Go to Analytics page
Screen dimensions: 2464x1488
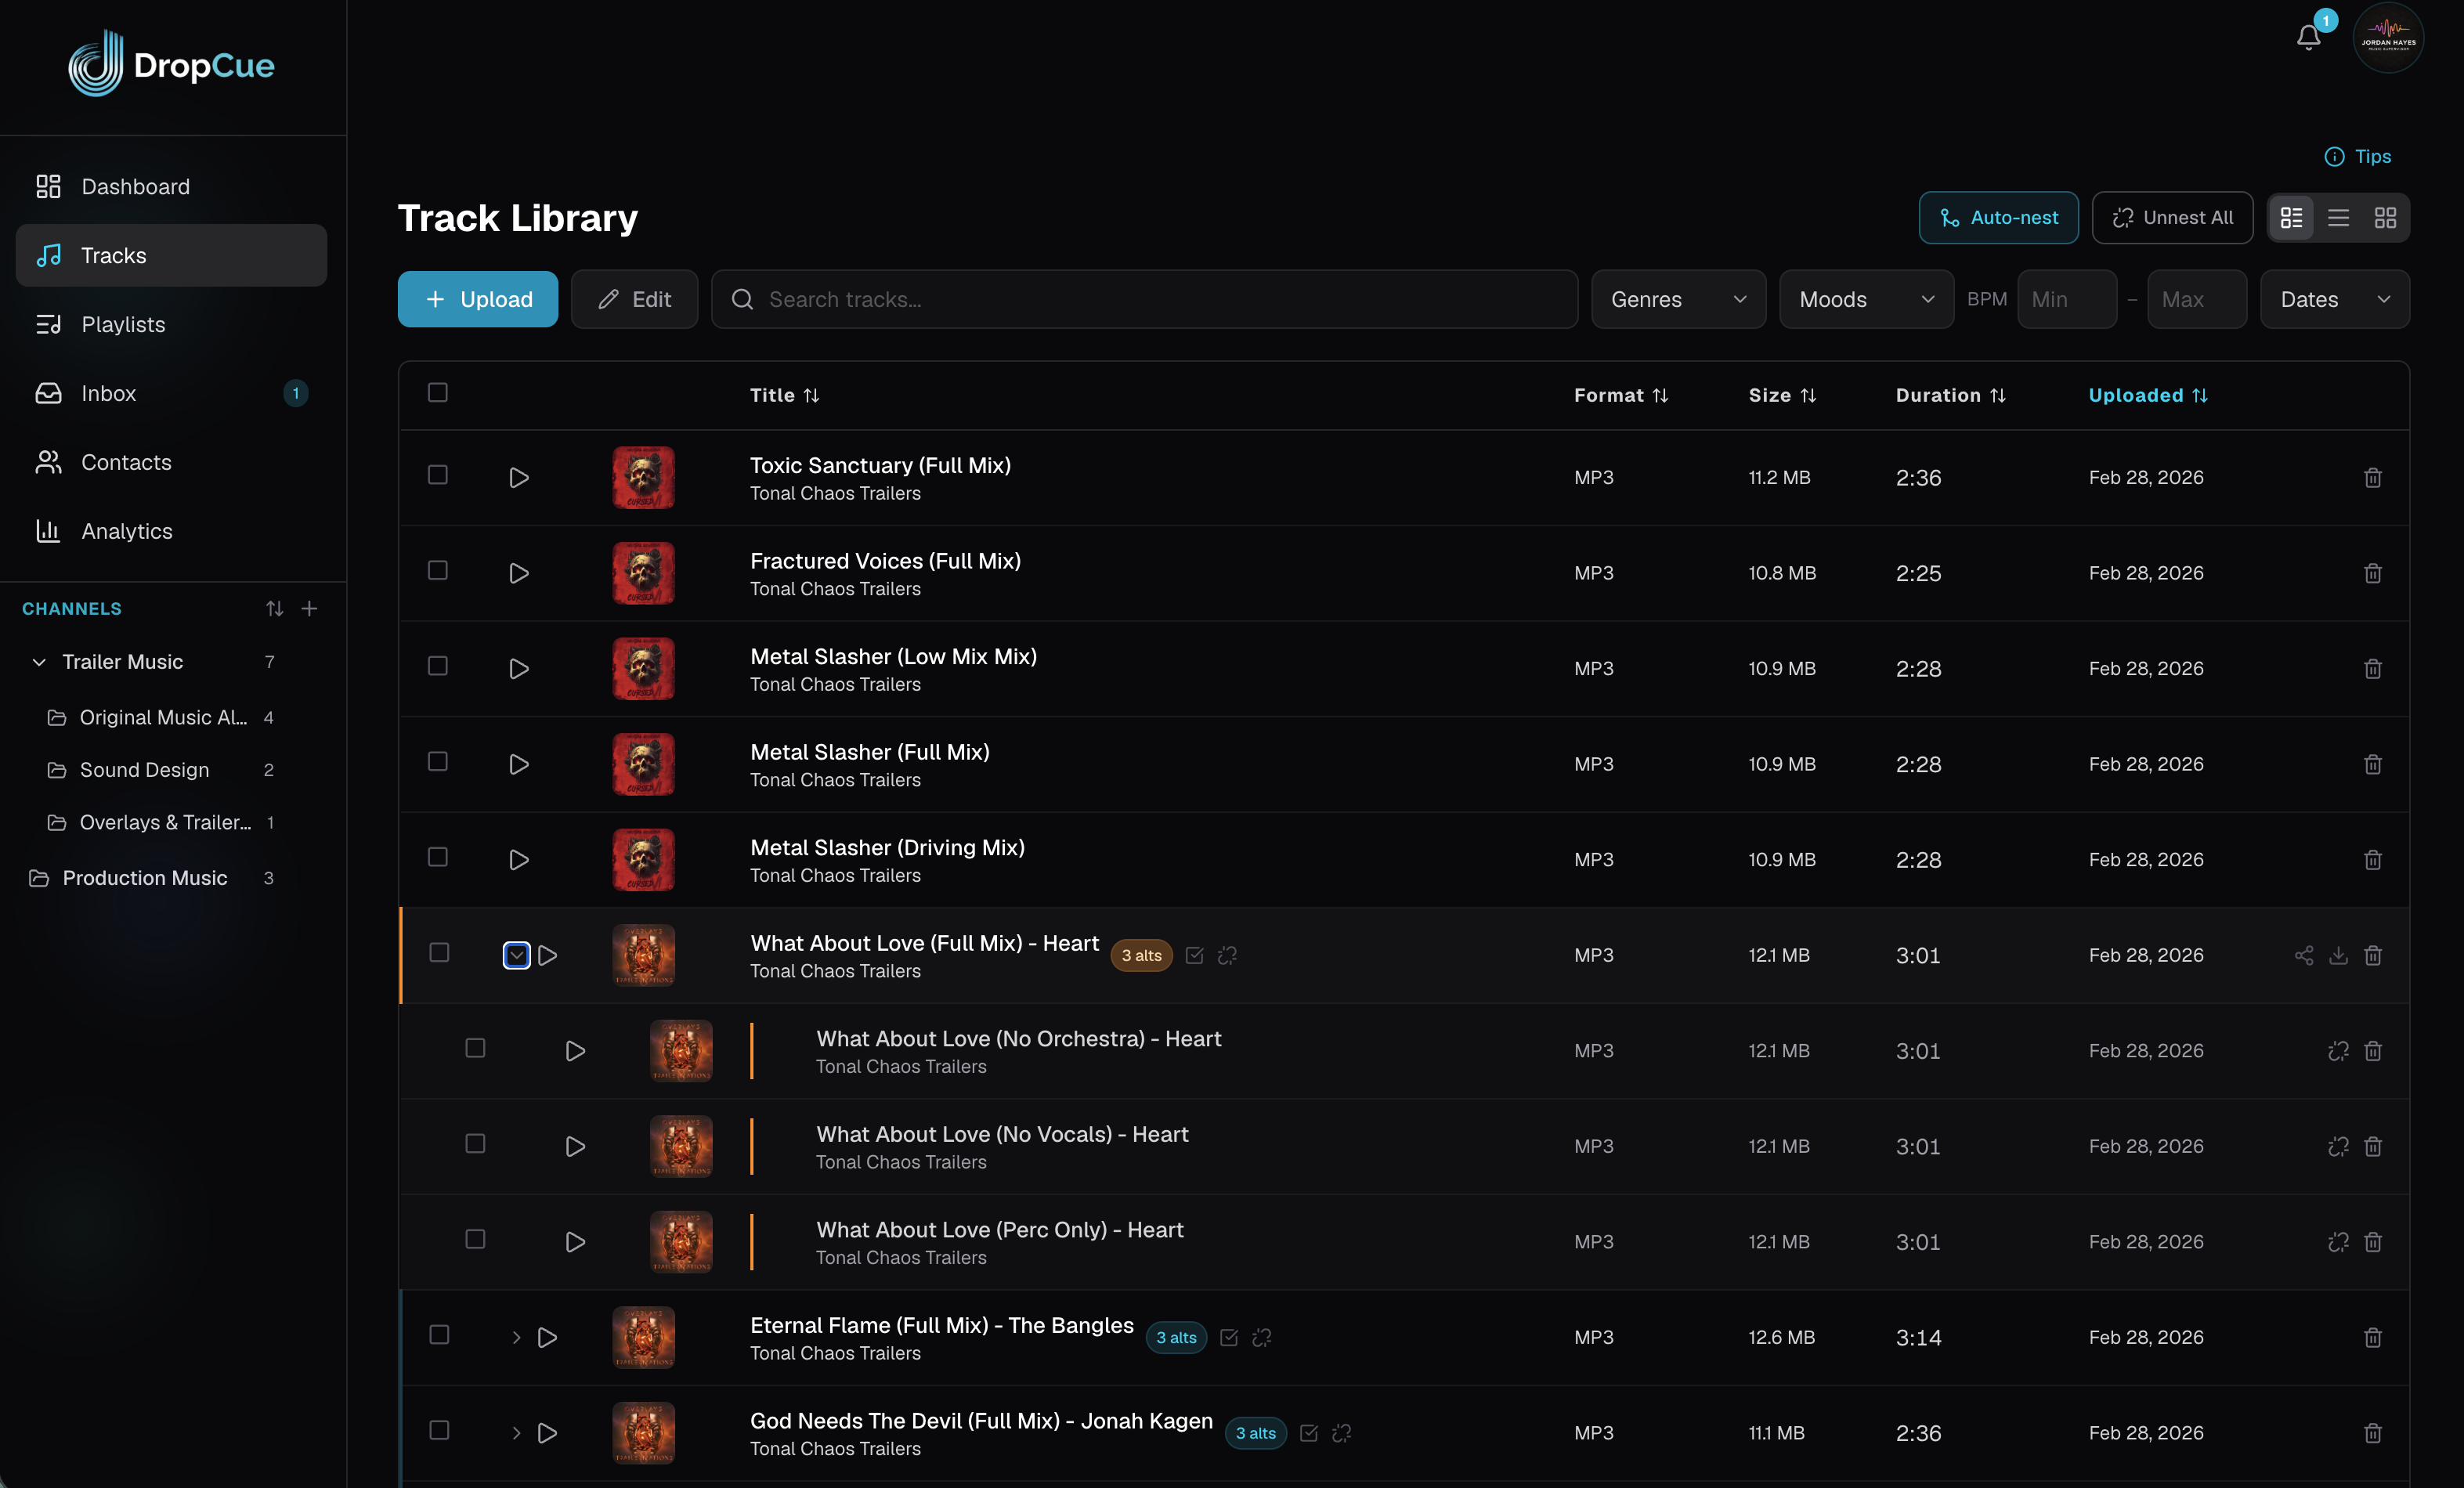tap(127, 531)
